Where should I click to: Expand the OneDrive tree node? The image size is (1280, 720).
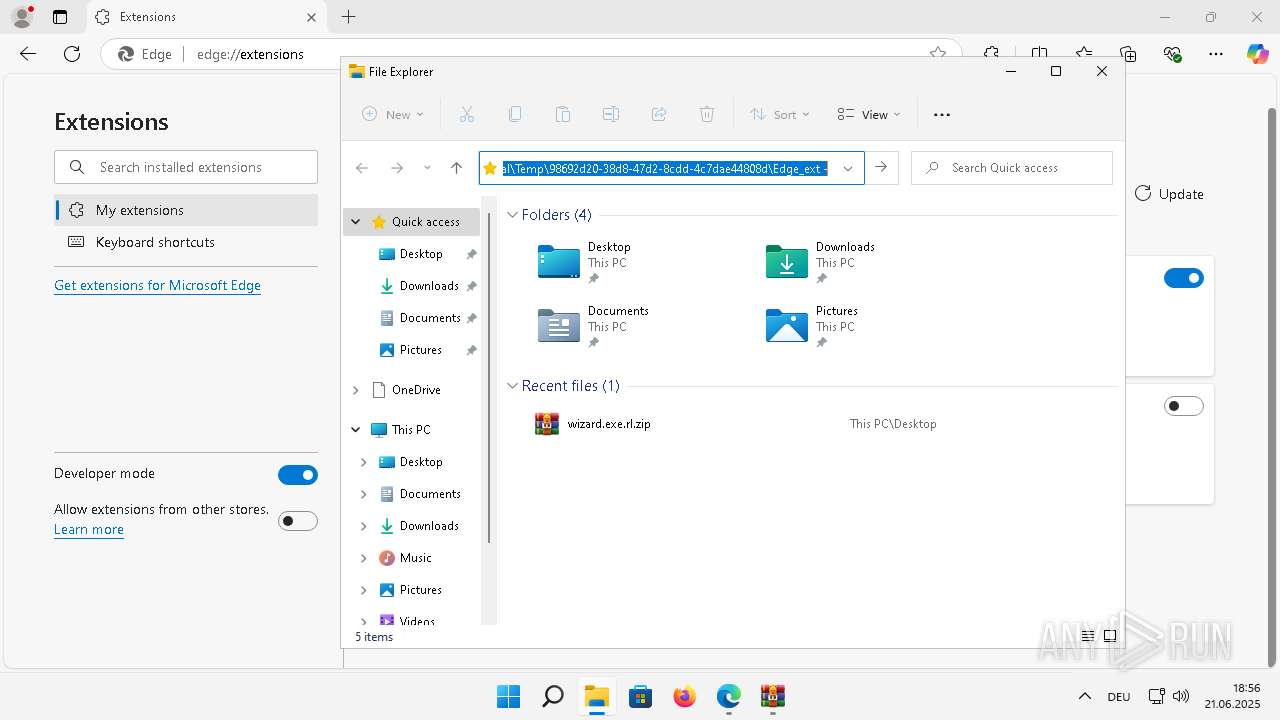(x=355, y=390)
